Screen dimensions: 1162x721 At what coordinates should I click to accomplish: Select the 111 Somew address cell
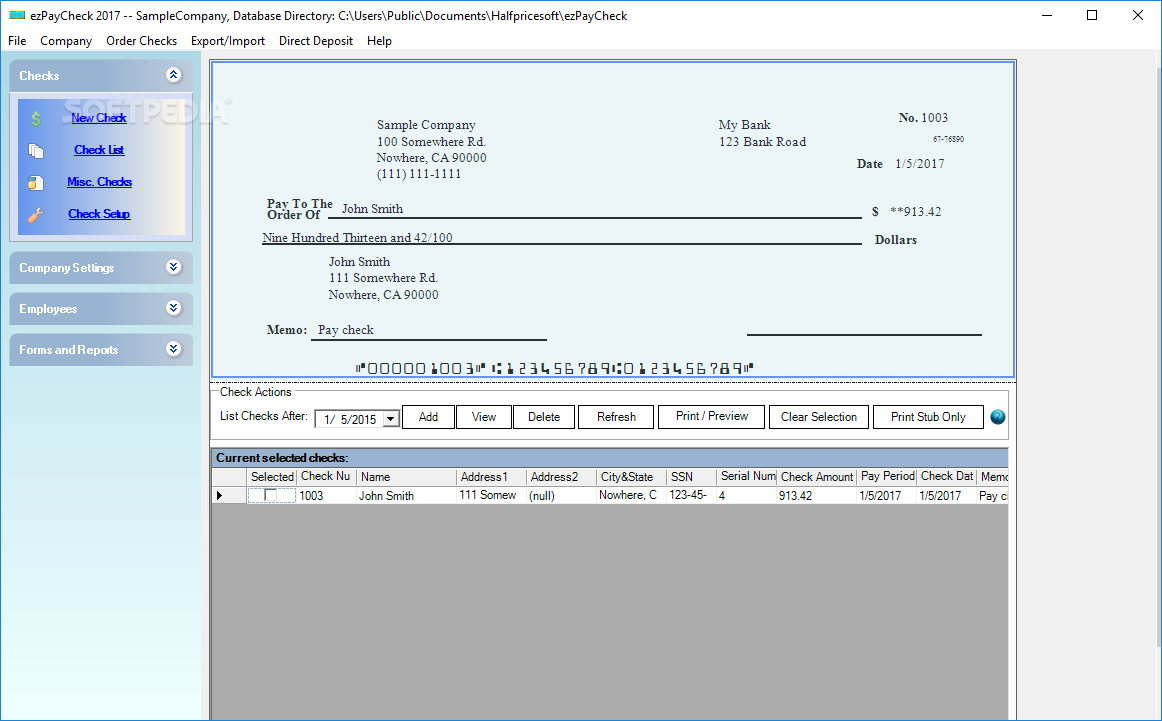(x=491, y=495)
